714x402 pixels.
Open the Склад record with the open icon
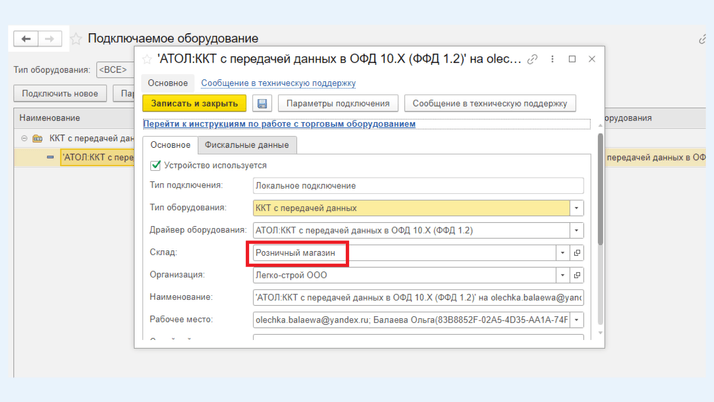[x=577, y=253]
